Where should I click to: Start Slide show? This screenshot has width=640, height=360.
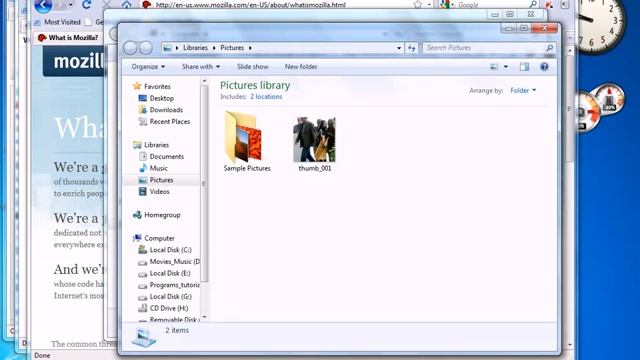point(253,67)
